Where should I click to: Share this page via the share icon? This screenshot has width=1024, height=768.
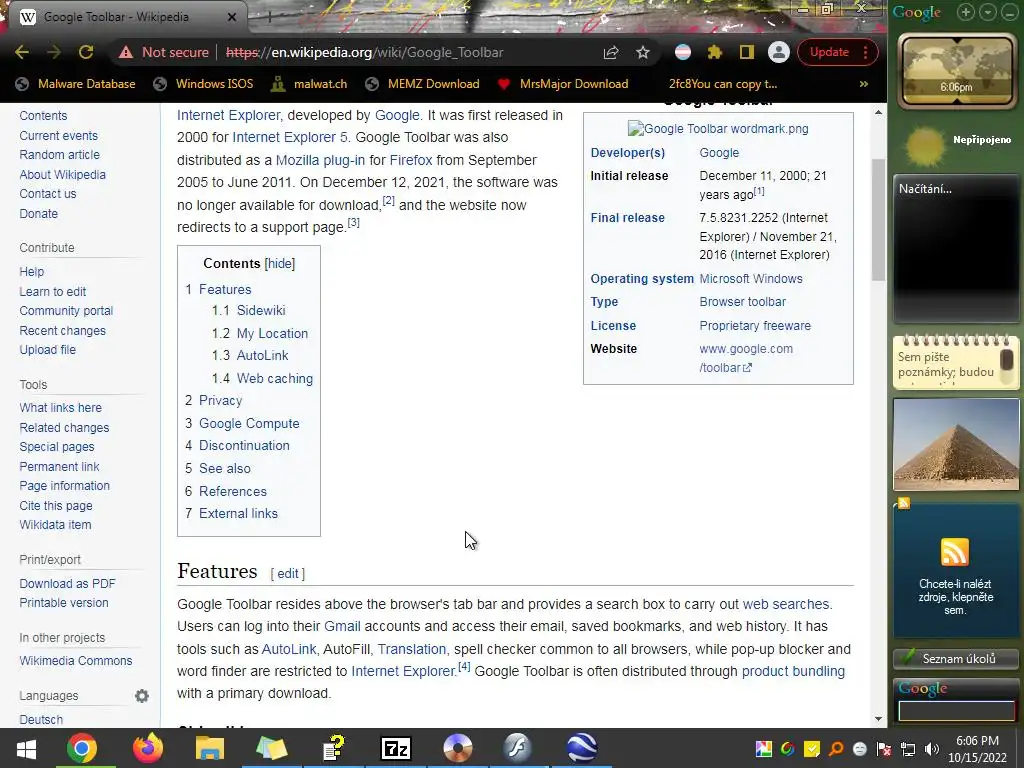611,52
